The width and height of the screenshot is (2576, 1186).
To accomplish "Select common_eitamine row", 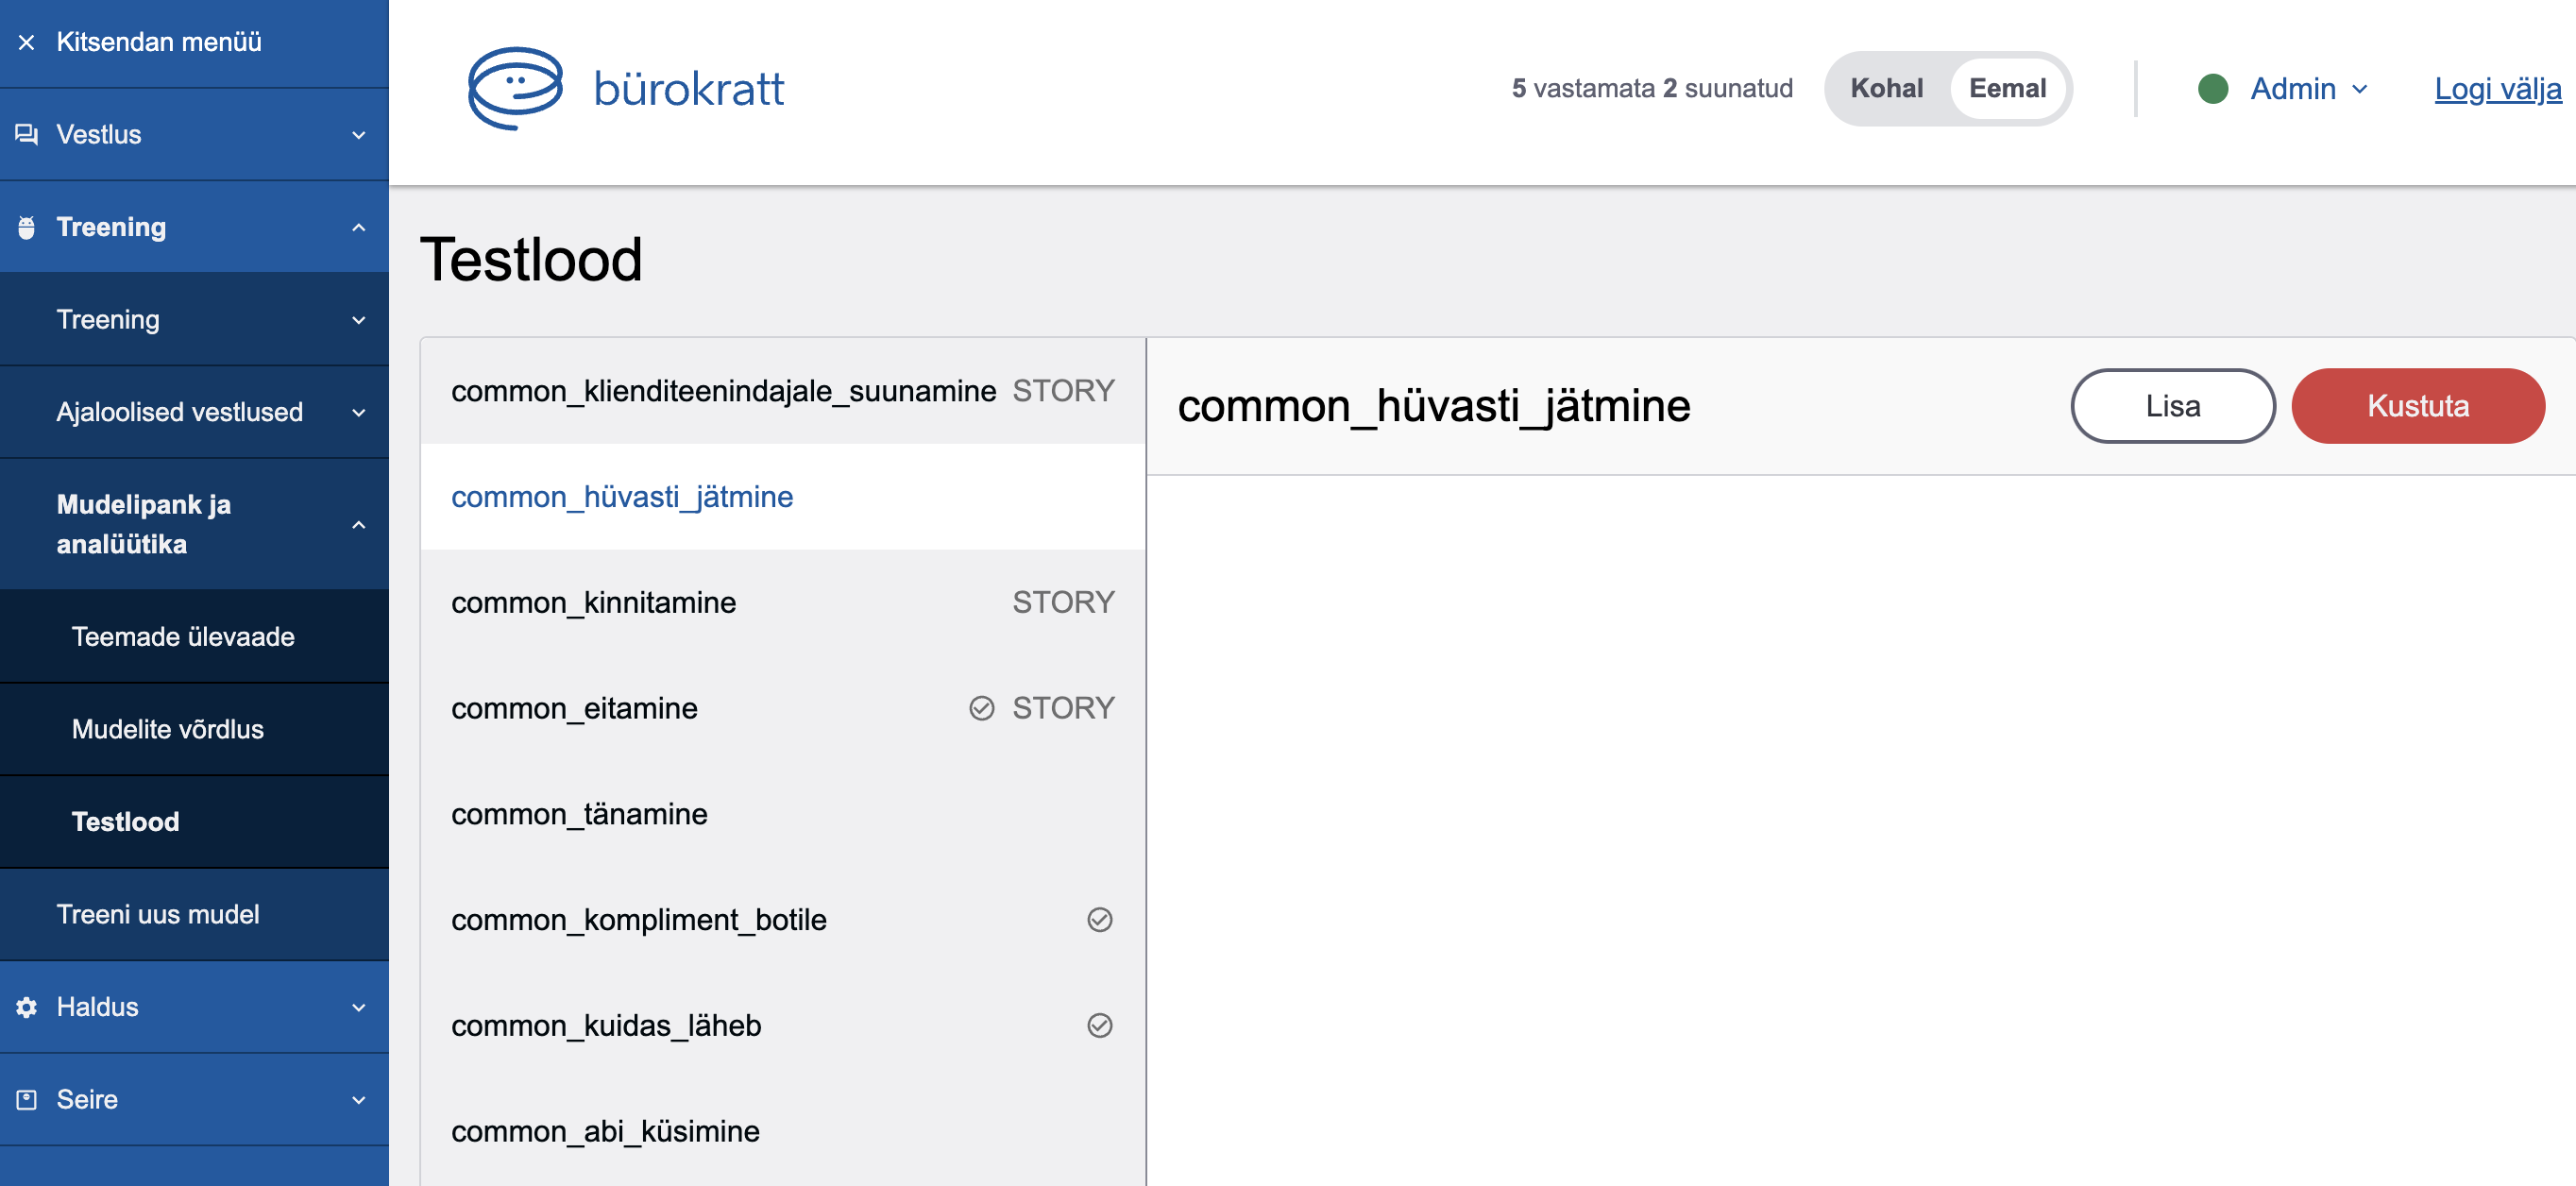I will click(x=783, y=708).
